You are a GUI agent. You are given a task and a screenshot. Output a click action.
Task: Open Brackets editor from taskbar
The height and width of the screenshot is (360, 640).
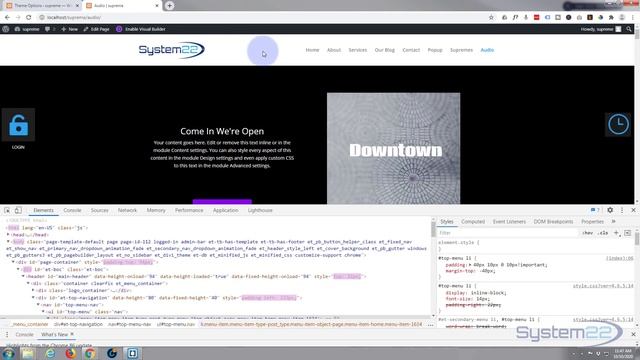pos(132,353)
